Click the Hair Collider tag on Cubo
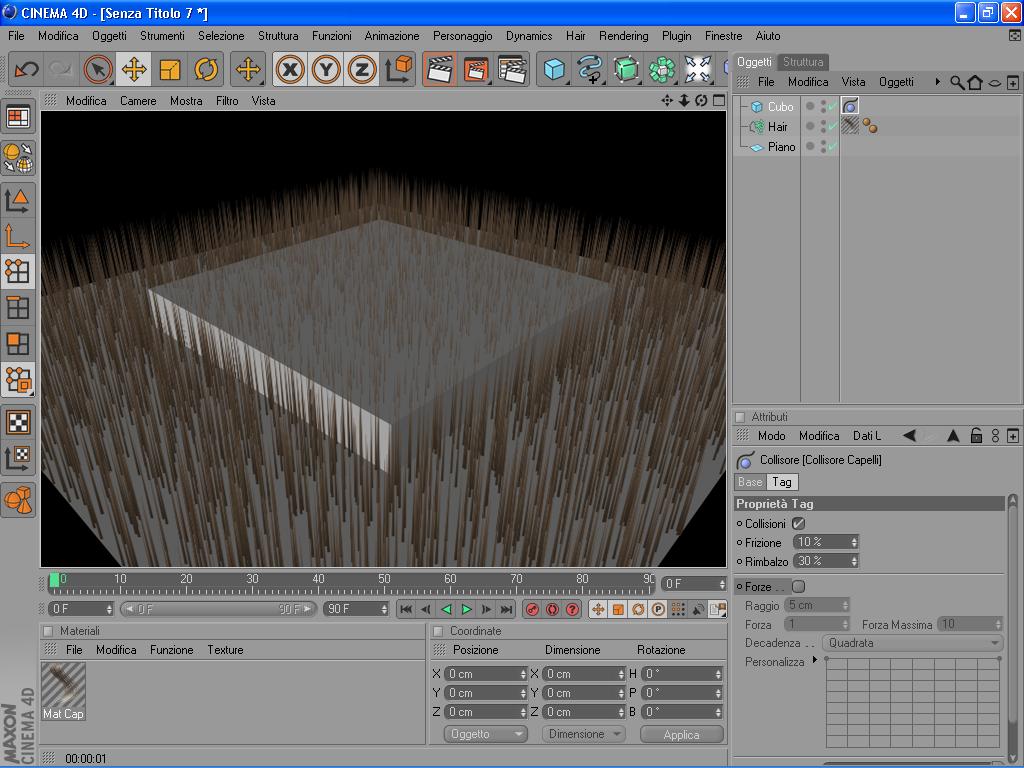This screenshot has width=1024, height=768. [x=850, y=106]
